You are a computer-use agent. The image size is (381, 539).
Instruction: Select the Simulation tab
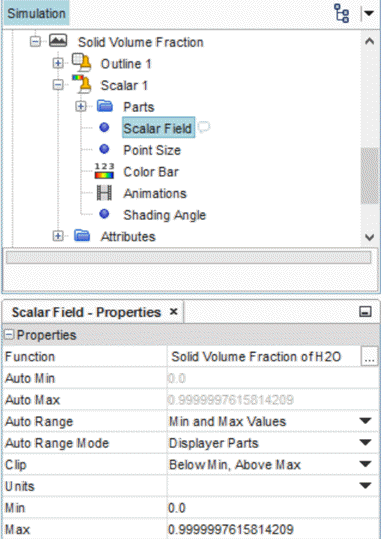(36, 13)
